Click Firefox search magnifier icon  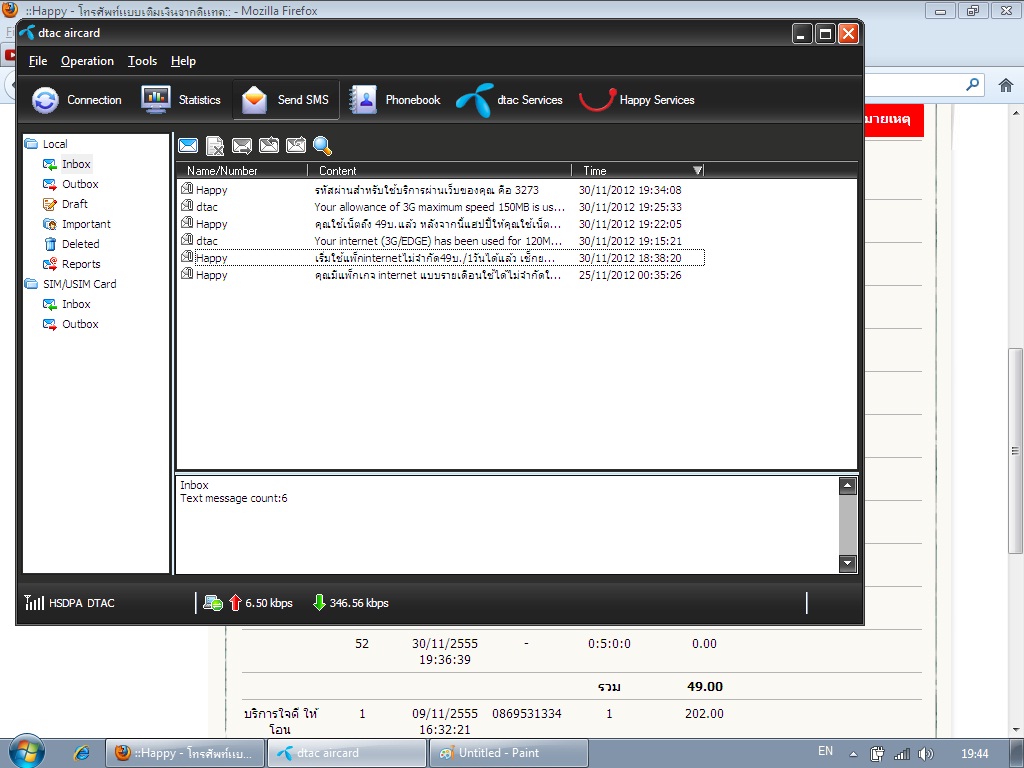(973, 84)
